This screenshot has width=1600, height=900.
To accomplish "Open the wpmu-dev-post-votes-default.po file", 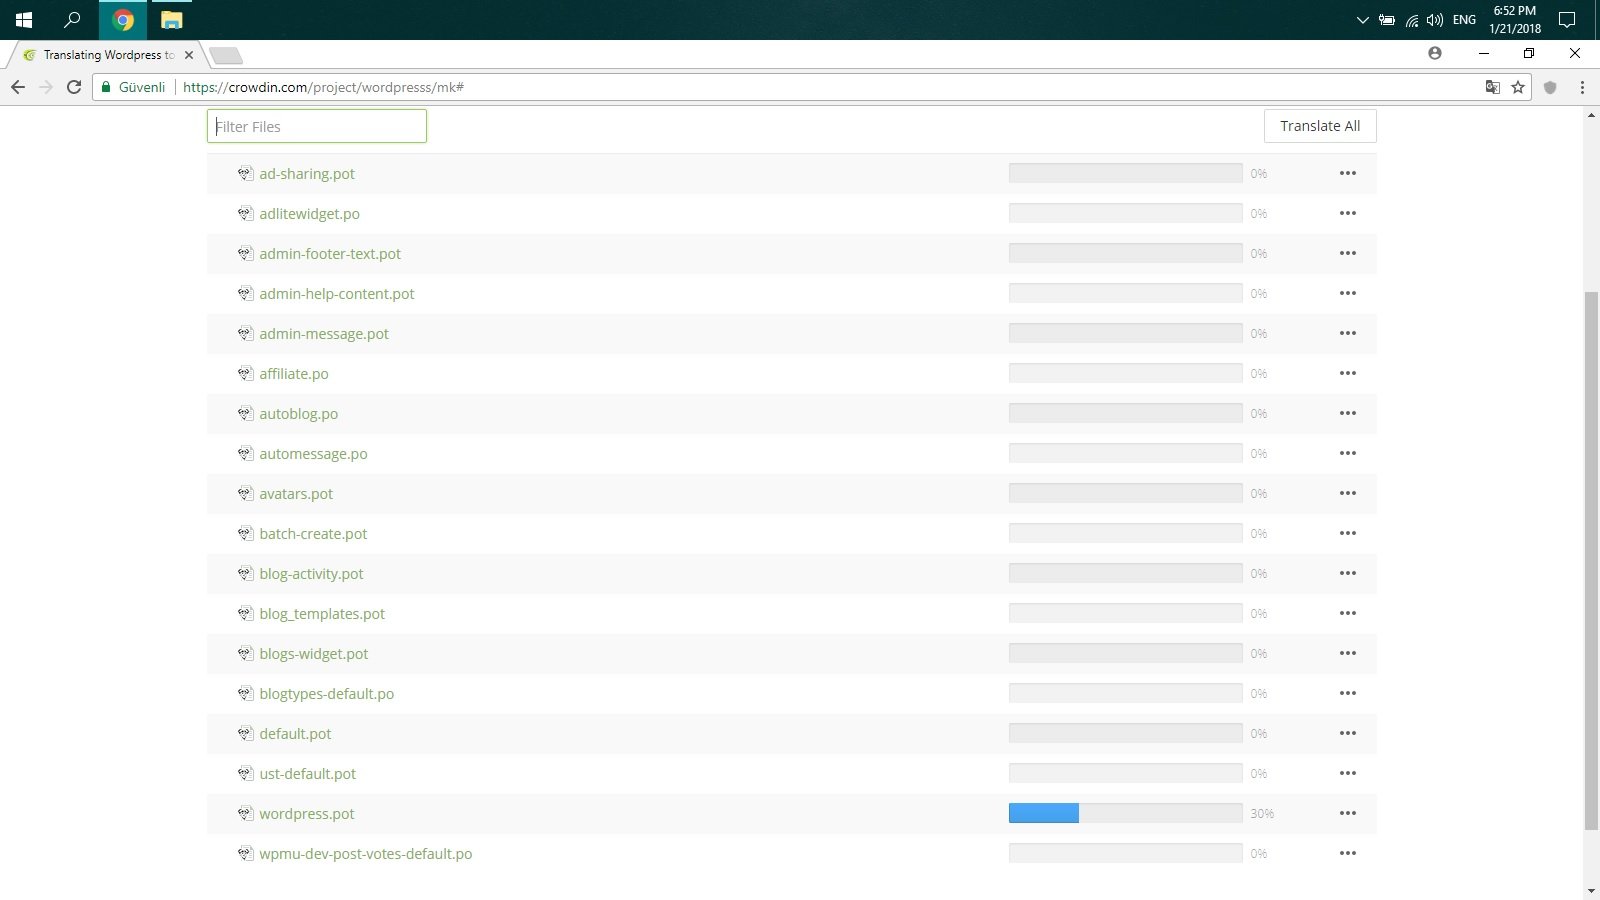I will [x=366, y=854].
